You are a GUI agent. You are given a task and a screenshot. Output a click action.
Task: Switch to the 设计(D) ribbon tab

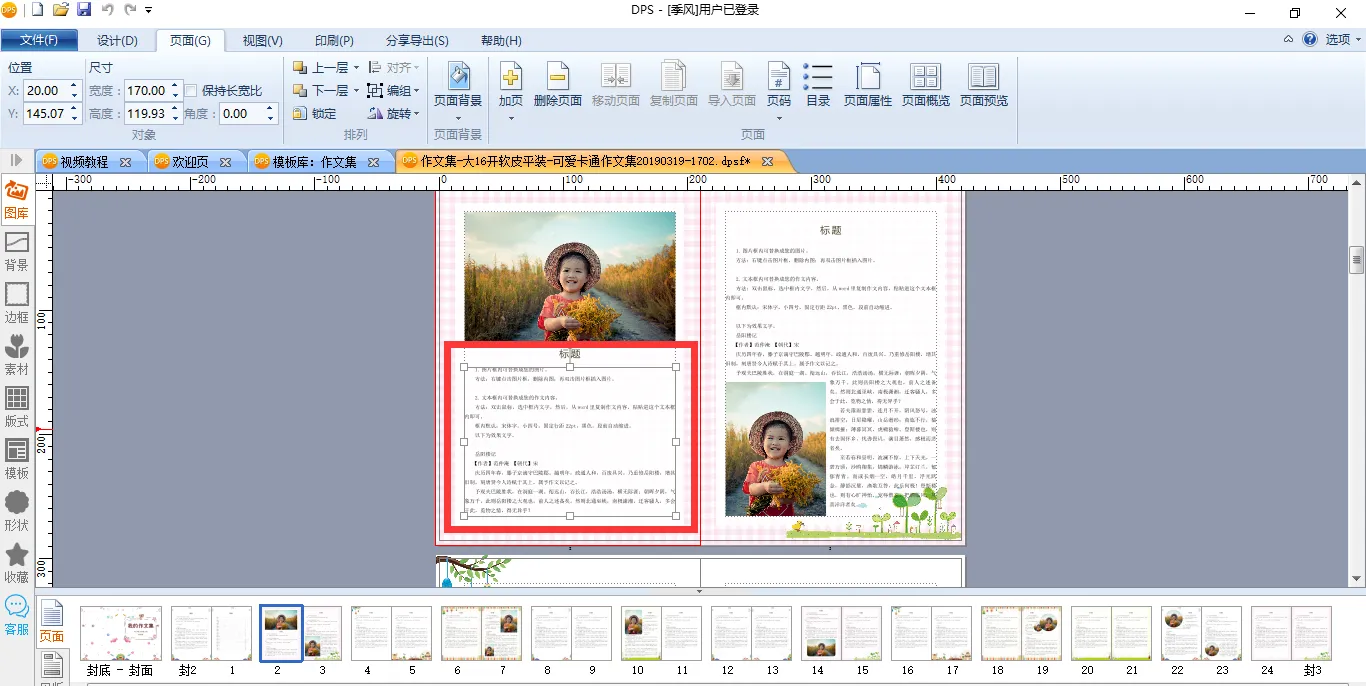point(117,40)
